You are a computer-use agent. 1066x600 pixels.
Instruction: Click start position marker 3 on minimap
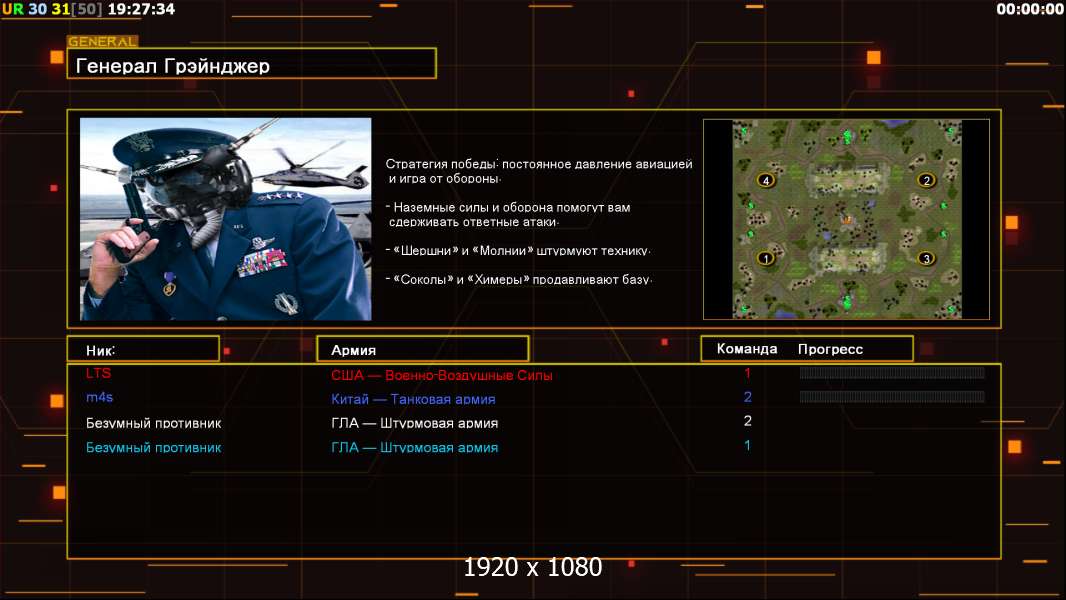pyautogui.click(x=926, y=258)
